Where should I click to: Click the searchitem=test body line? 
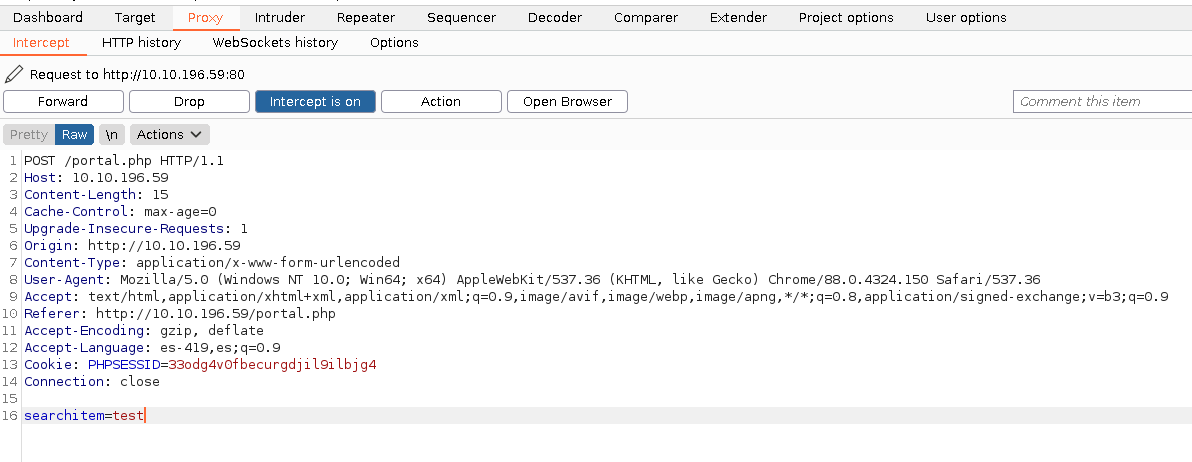pyautogui.click(x=84, y=416)
